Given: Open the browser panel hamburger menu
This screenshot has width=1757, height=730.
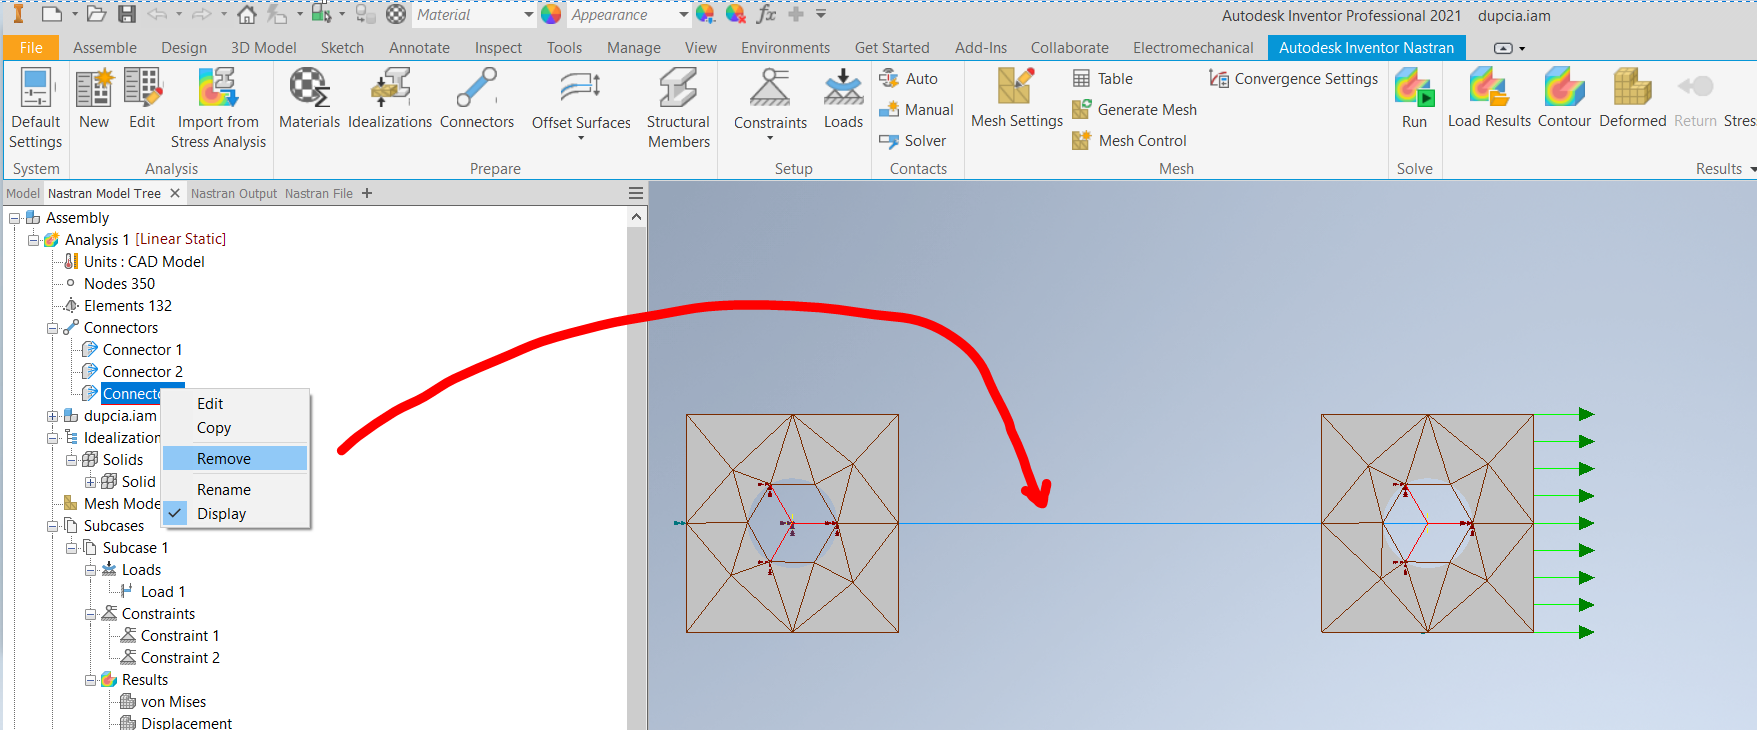Looking at the screenshot, I should pos(636,193).
